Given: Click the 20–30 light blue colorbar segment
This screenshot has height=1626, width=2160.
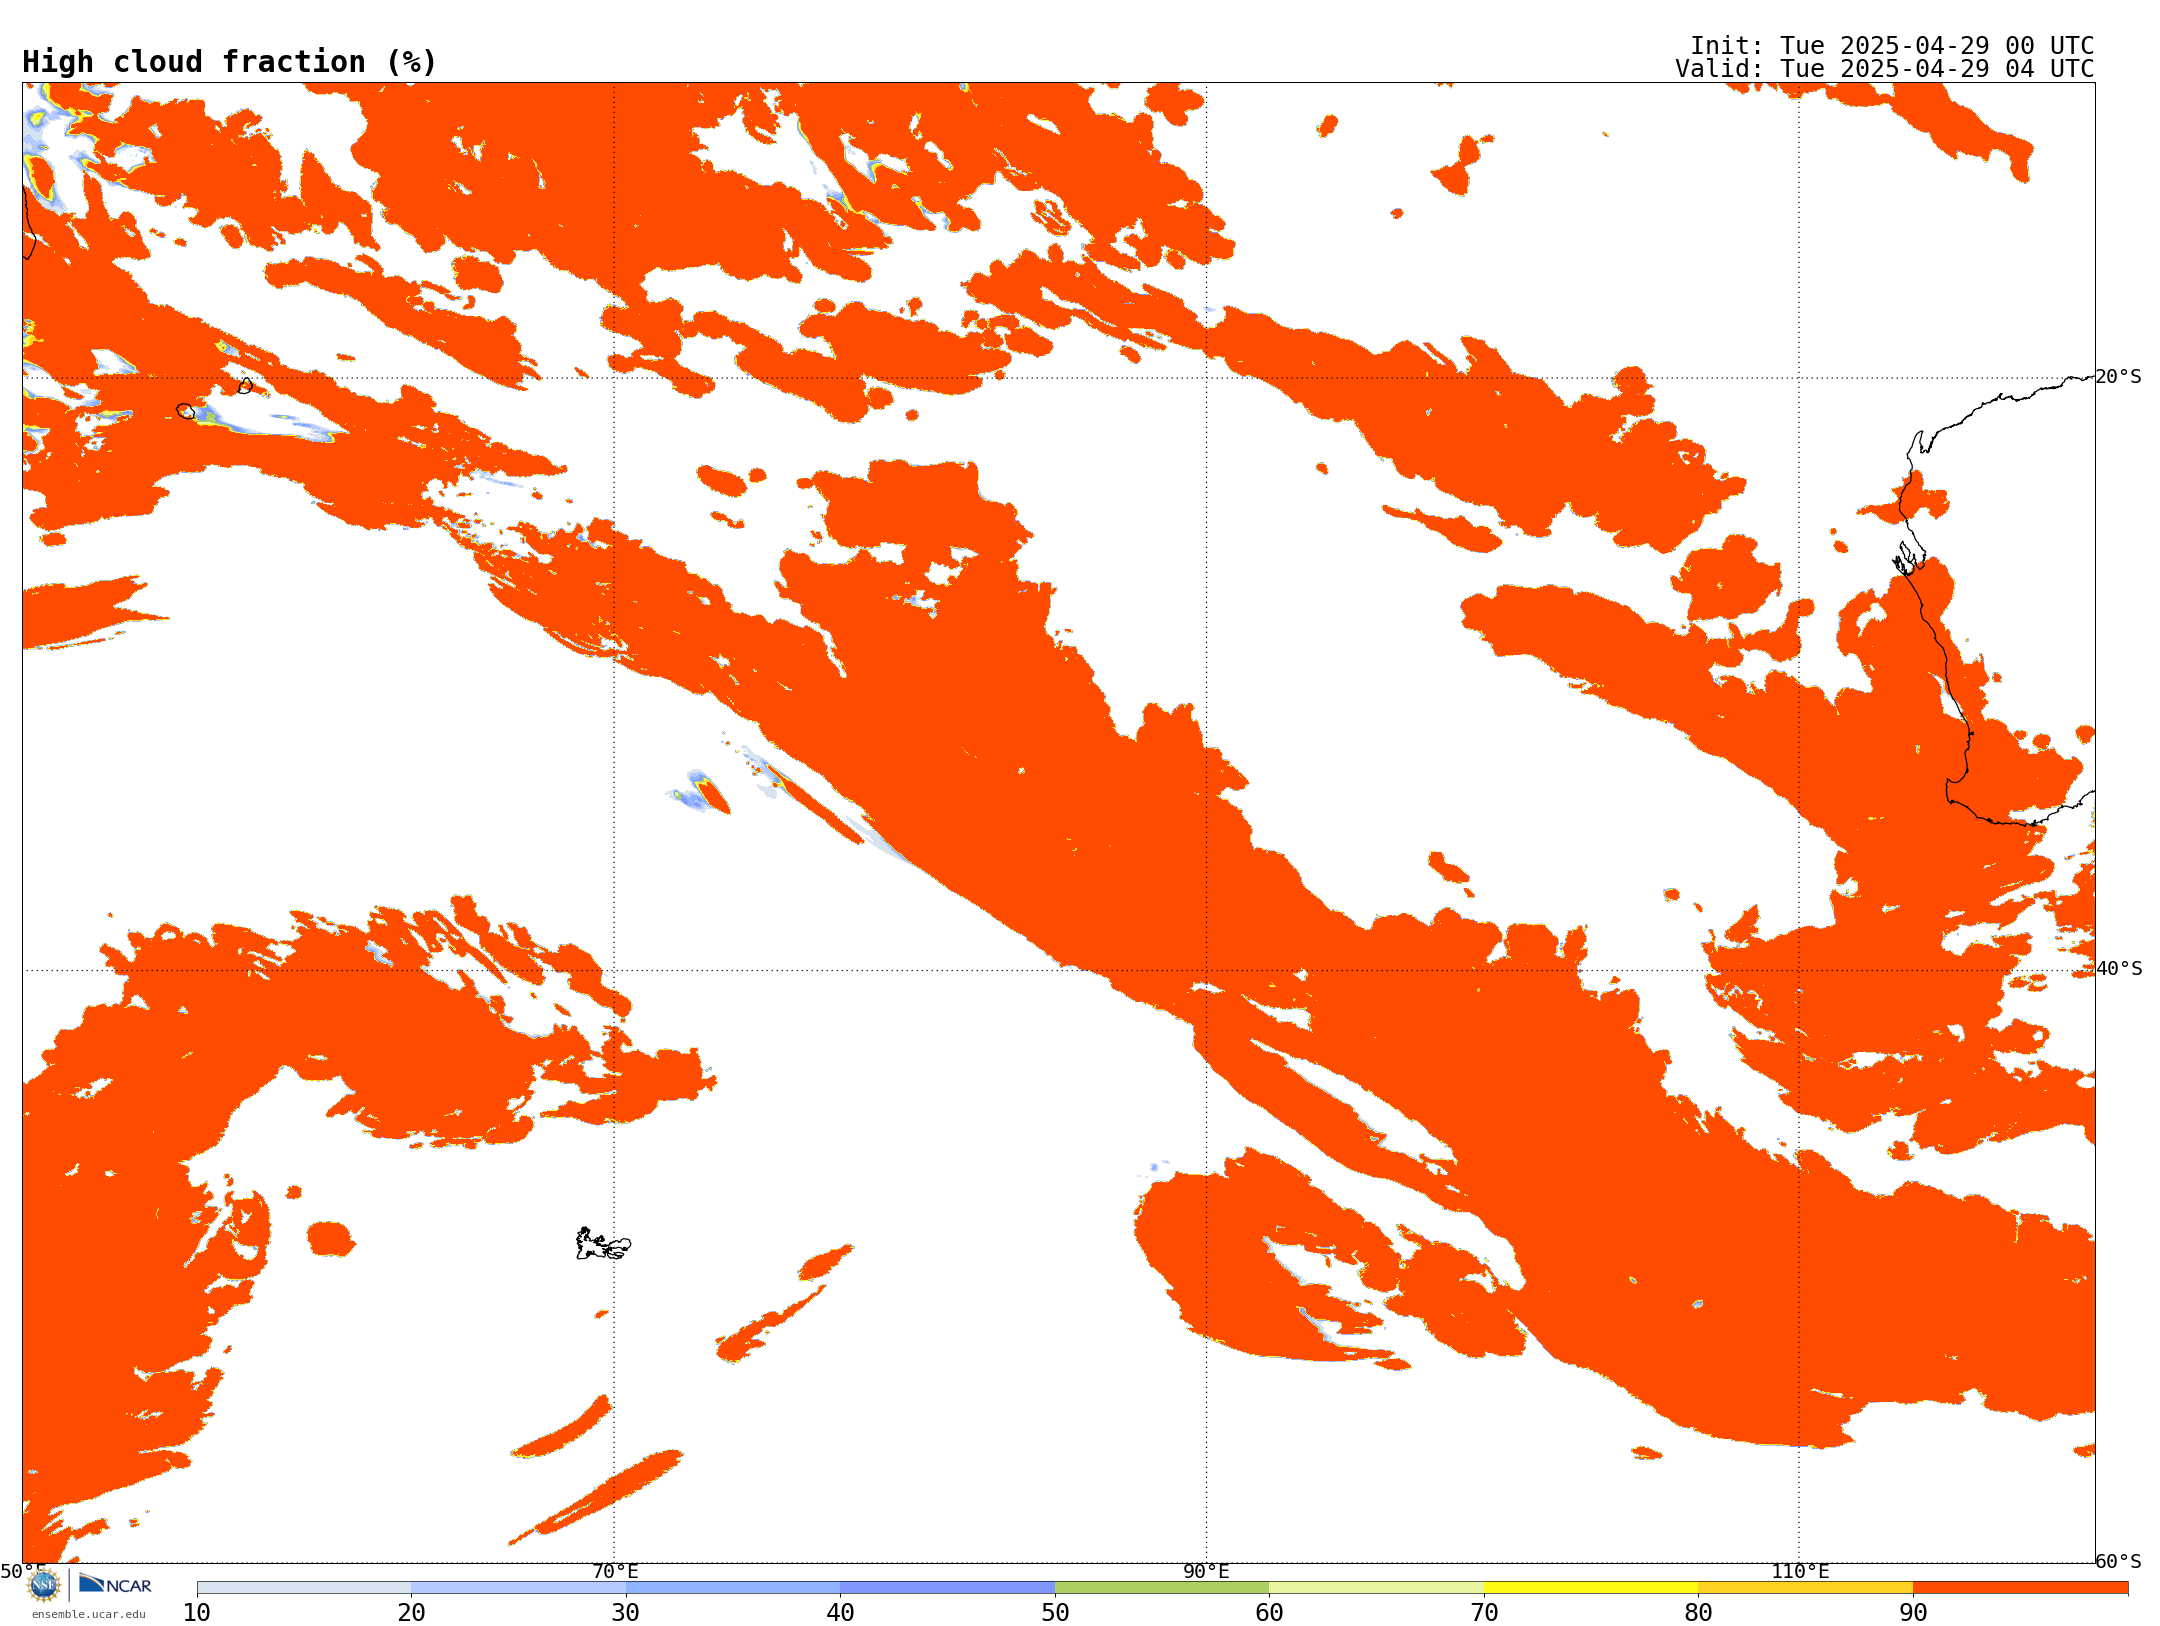Looking at the screenshot, I should [x=519, y=1588].
